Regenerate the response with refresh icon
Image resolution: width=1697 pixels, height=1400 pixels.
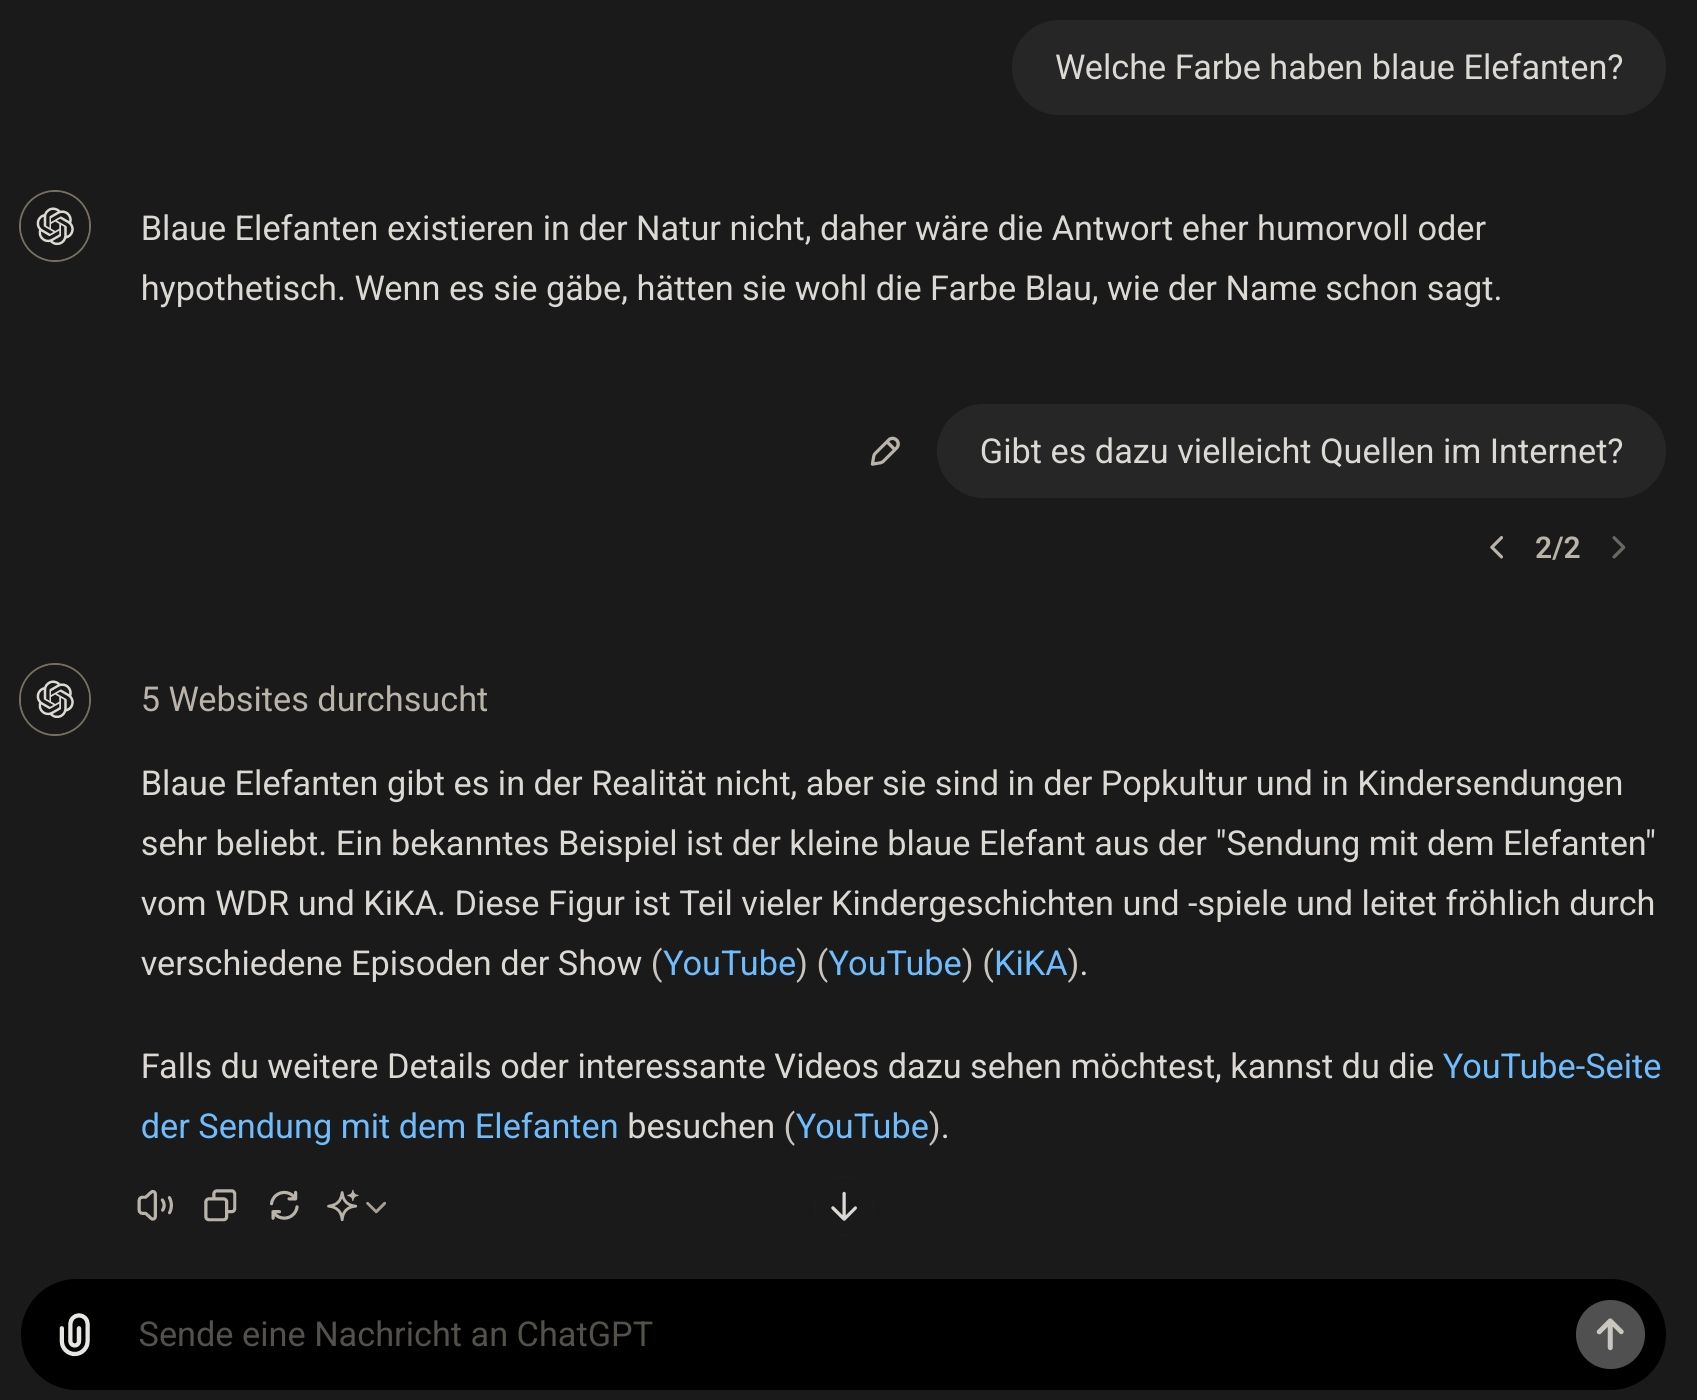[284, 1206]
